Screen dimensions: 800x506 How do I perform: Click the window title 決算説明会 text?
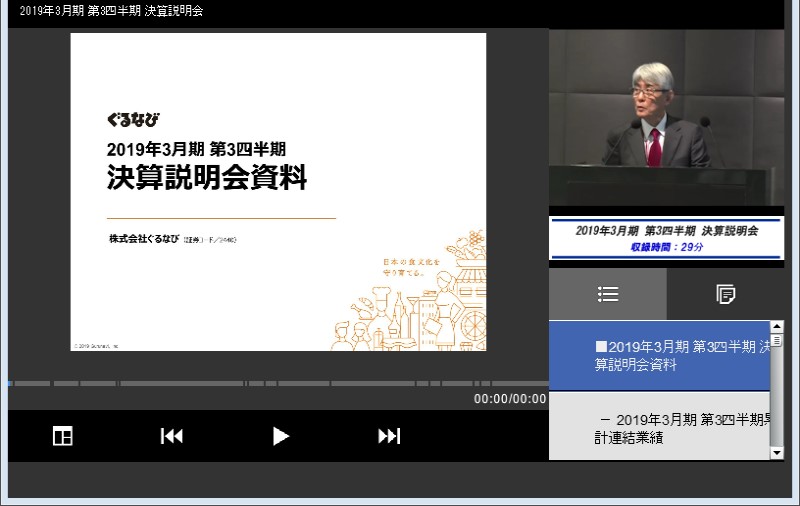coord(174,11)
